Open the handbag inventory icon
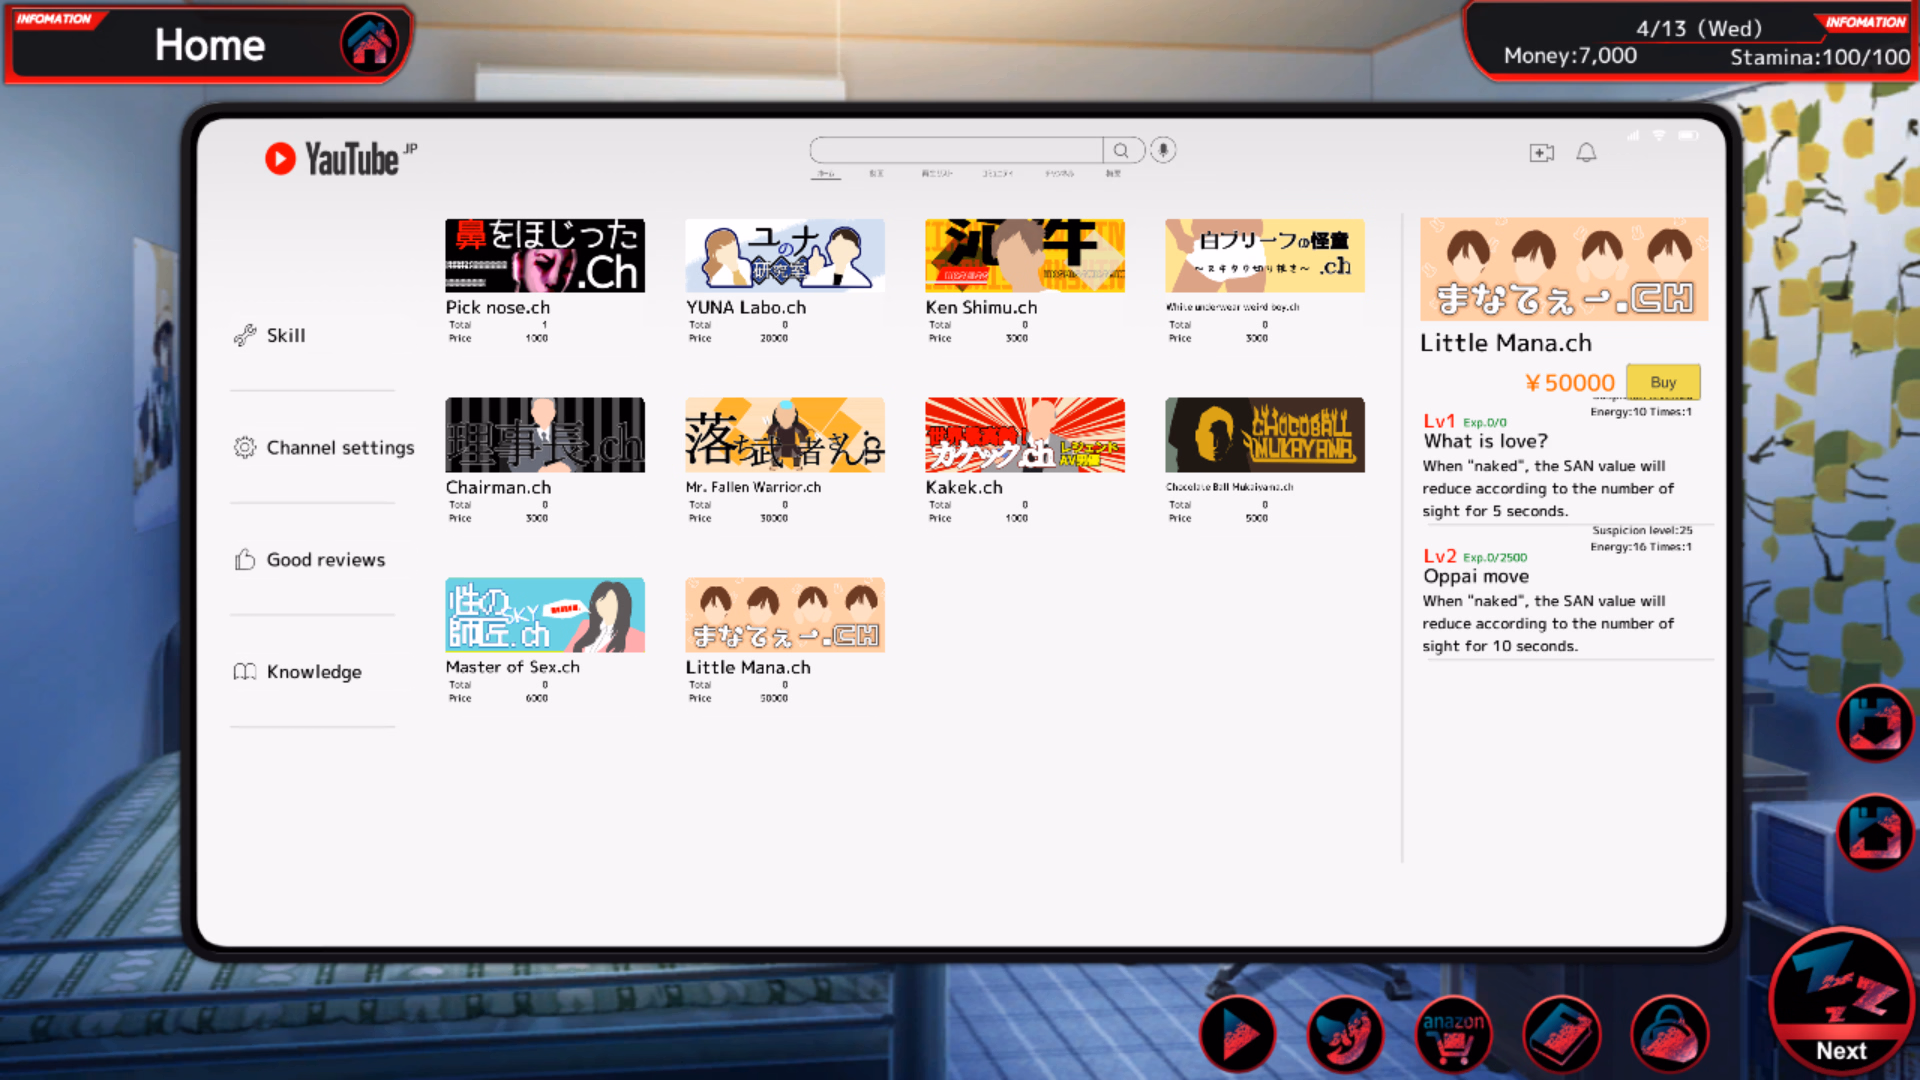The image size is (1920, 1080). (1669, 1035)
